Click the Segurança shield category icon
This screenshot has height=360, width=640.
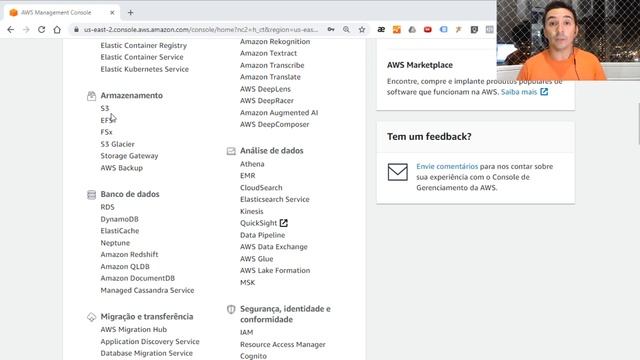pyautogui.click(x=231, y=309)
